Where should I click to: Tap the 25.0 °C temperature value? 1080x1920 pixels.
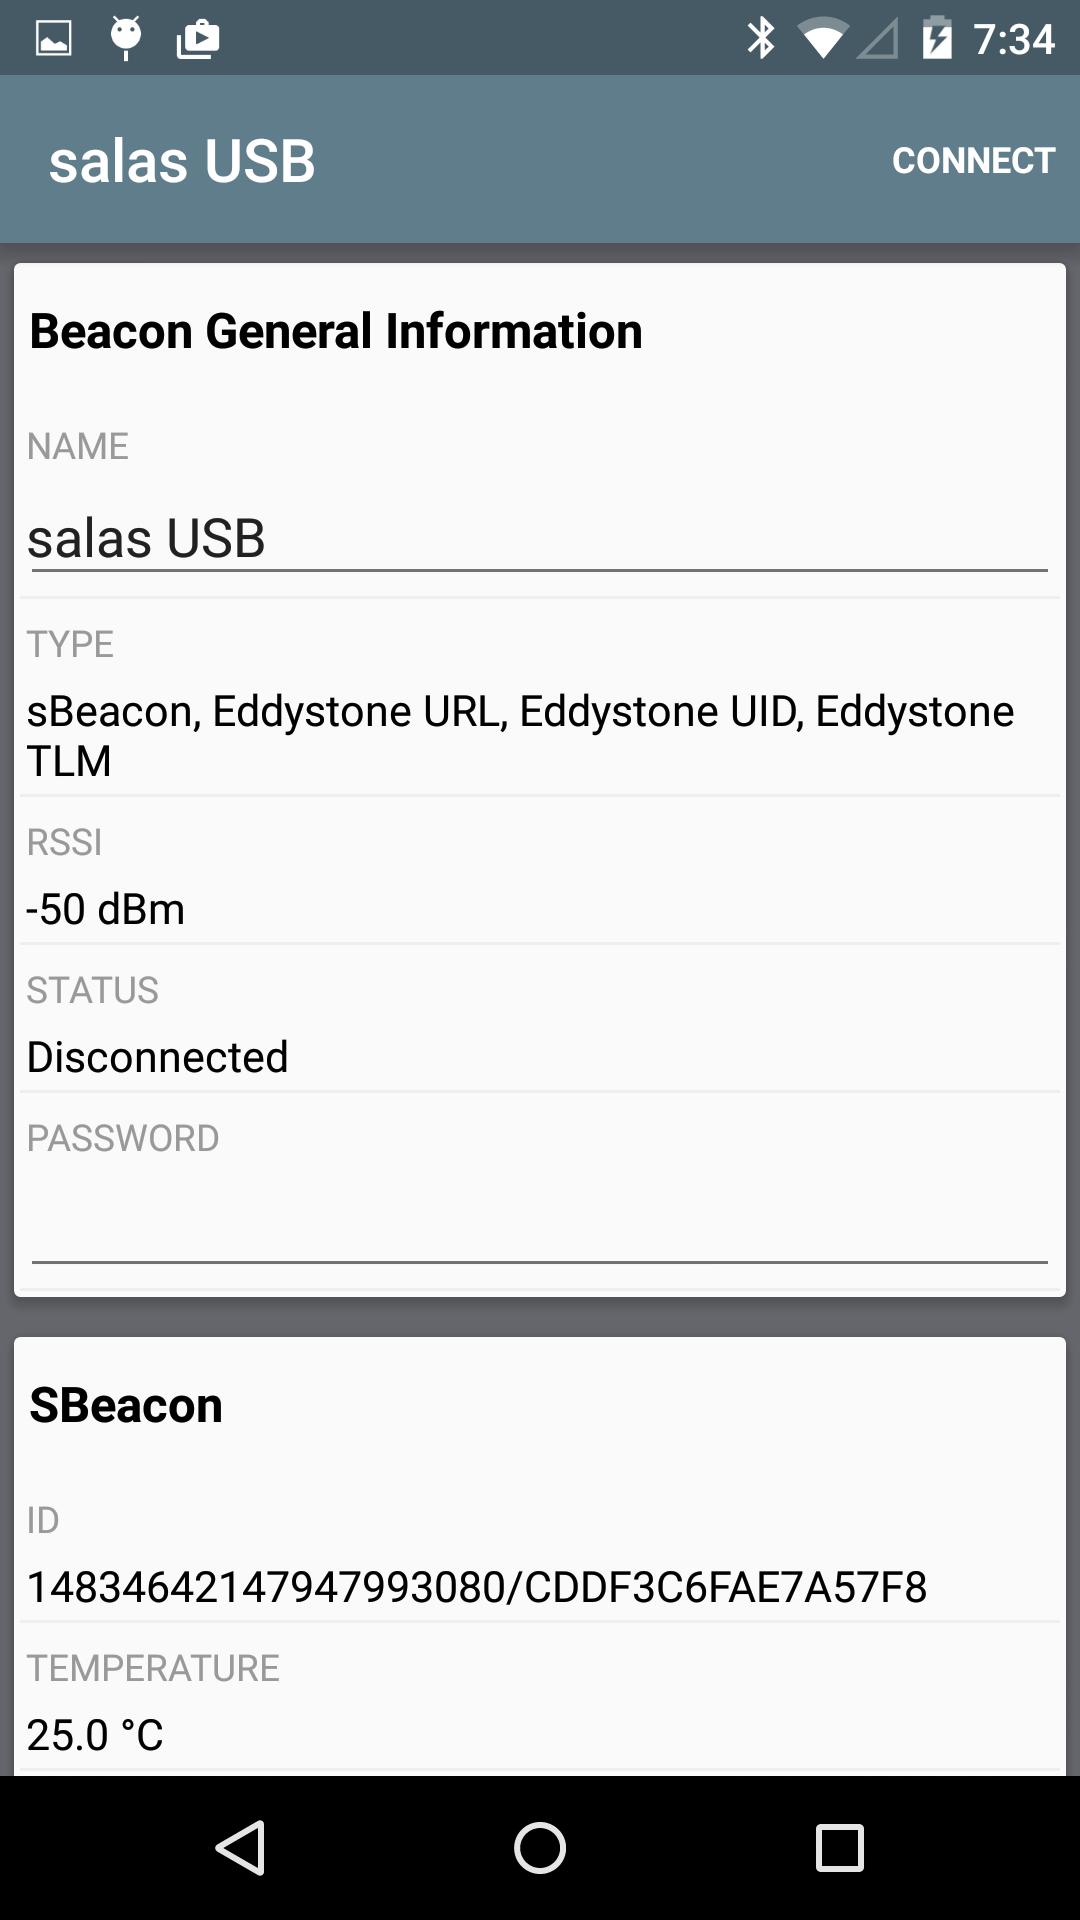[x=95, y=1735]
